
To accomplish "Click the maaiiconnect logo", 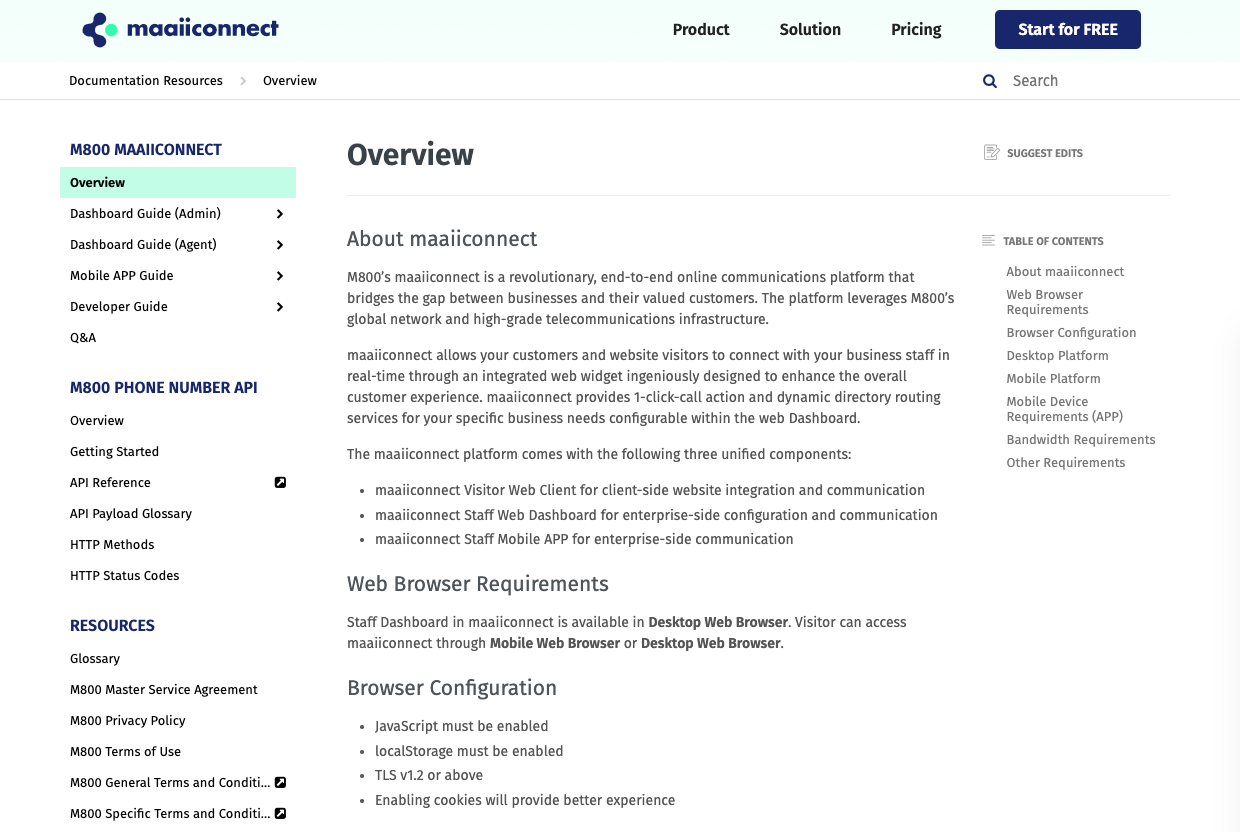I will (180, 30).
